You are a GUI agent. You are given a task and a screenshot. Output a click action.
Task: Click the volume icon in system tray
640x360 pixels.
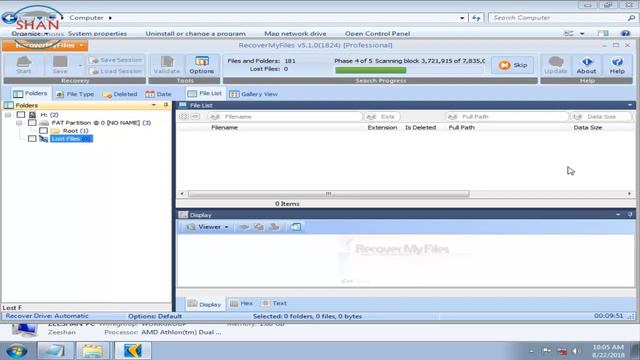point(576,351)
